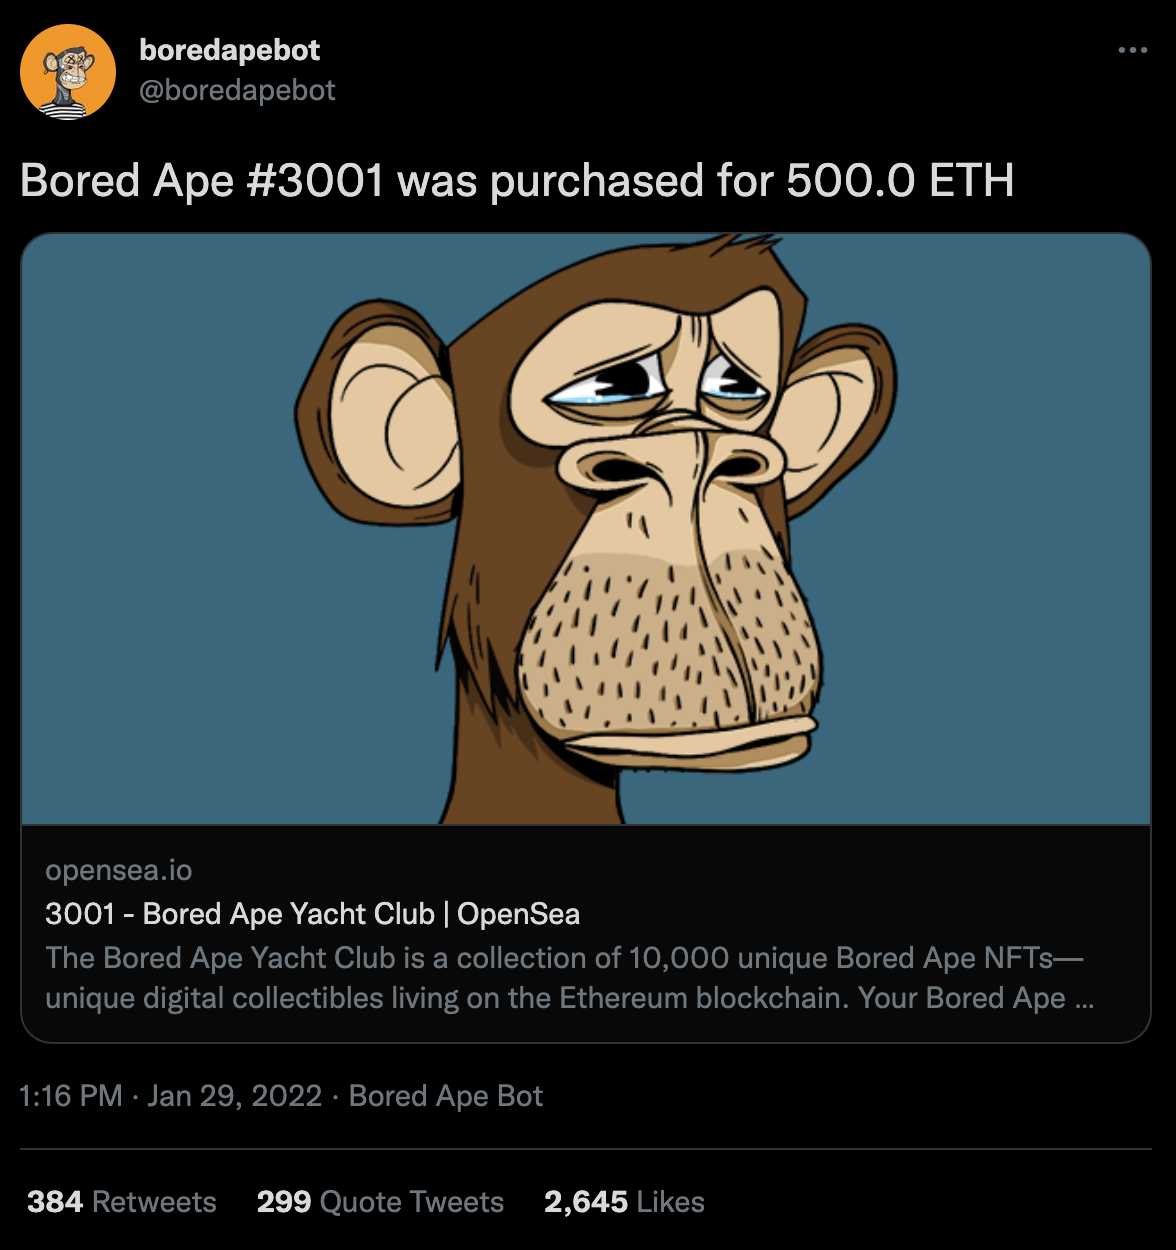Image resolution: width=1176 pixels, height=1250 pixels.
Task: Show the 299 Quote Tweets
Action: [x=380, y=1202]
